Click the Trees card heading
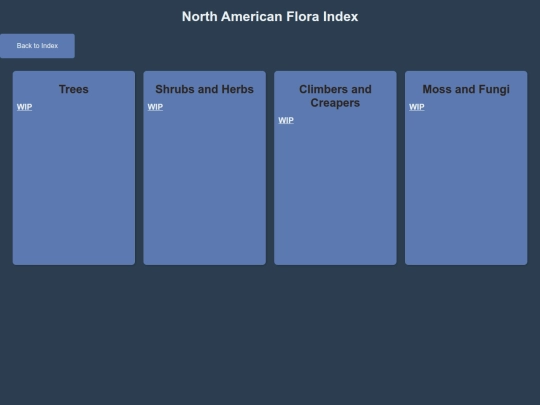The width and height of the screenshot is (540, 405). (74, 89)
